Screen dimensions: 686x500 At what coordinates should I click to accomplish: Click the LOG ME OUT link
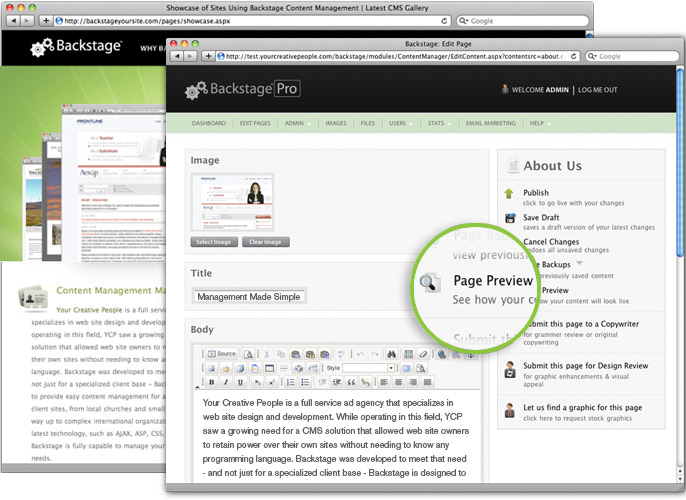(x=597, y=90)
